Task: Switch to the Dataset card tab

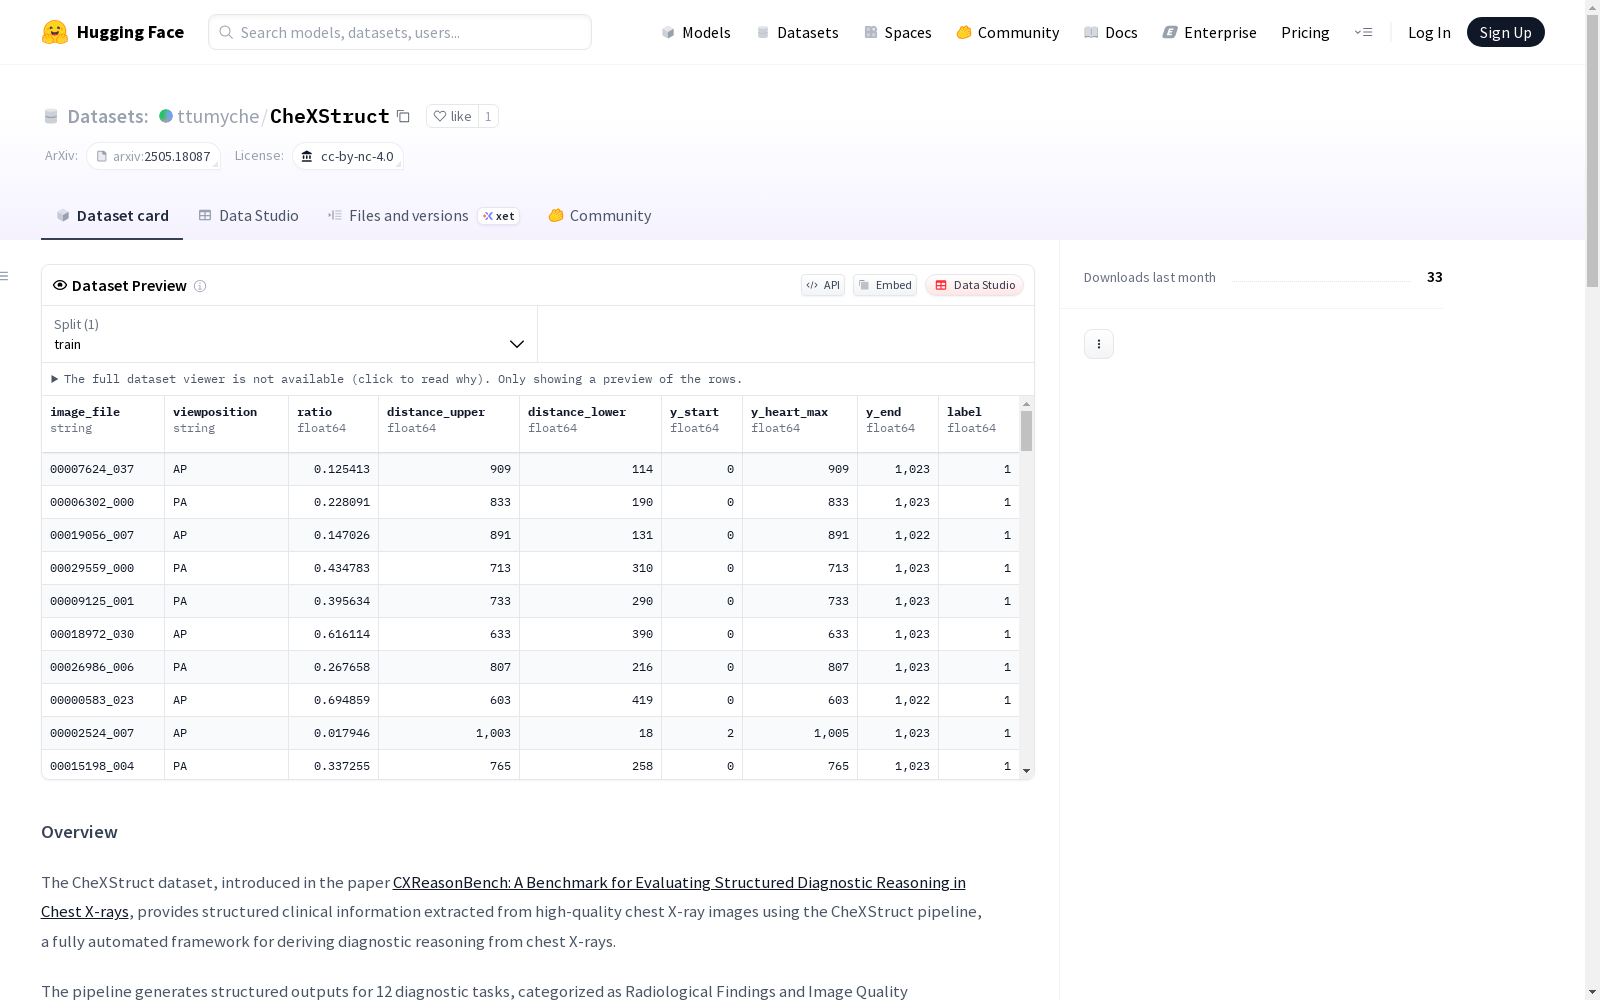Action: [x=112, y=216]
